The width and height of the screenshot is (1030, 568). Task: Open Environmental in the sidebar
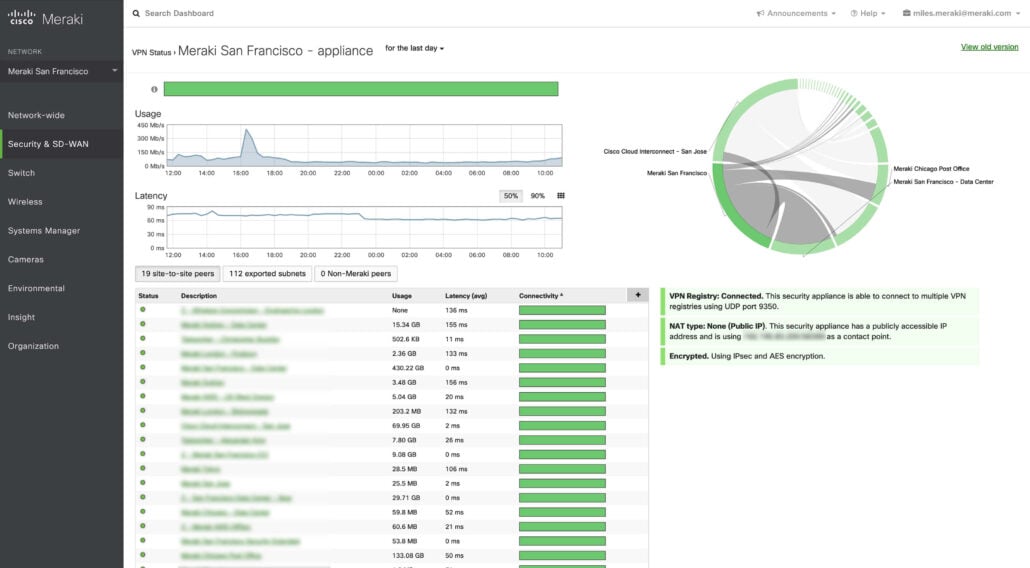pyautogui.click(x=62, y=288)
